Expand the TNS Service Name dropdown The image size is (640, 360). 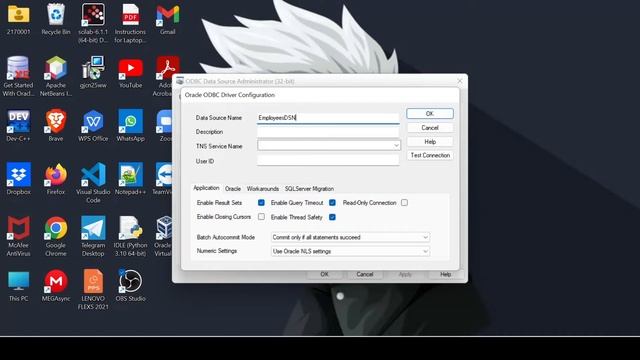[x=396, y=145]
